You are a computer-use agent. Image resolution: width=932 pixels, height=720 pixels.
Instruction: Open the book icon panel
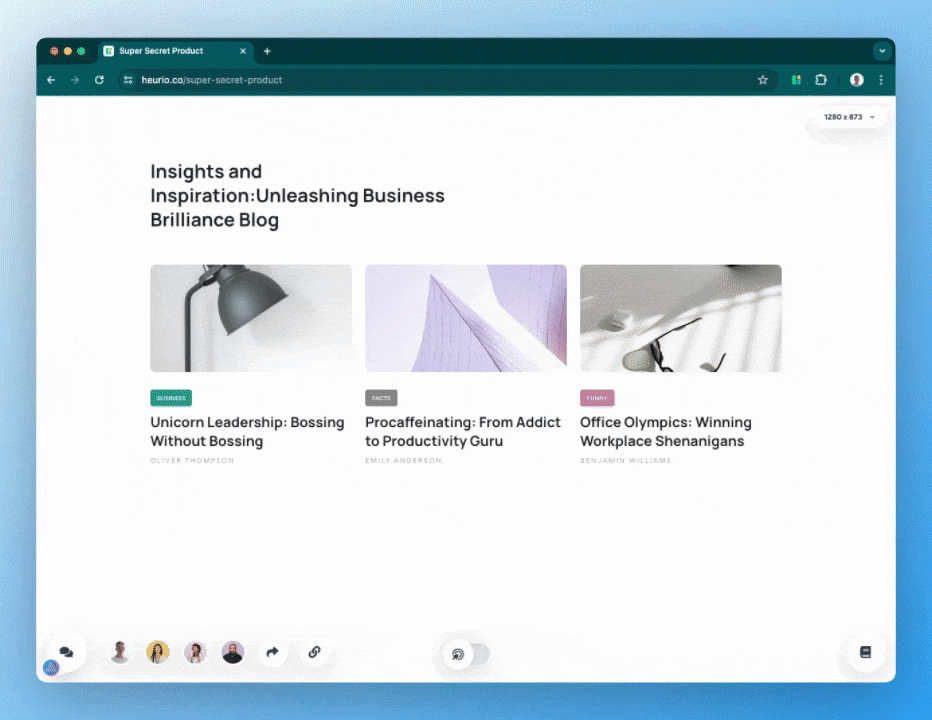(x=865, y=652)
